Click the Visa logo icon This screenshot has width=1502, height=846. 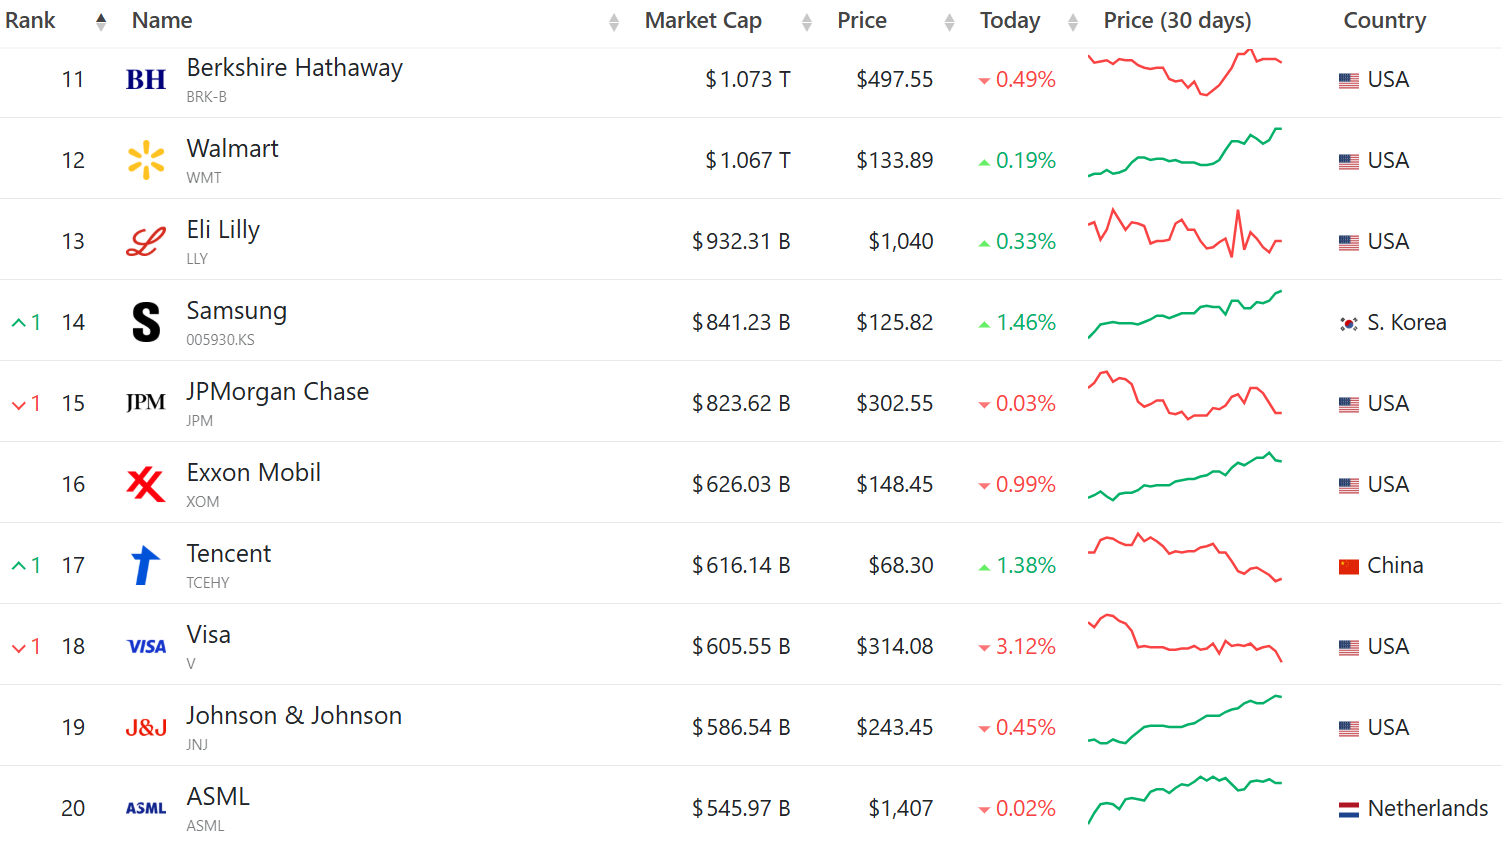tap(146, 647)
